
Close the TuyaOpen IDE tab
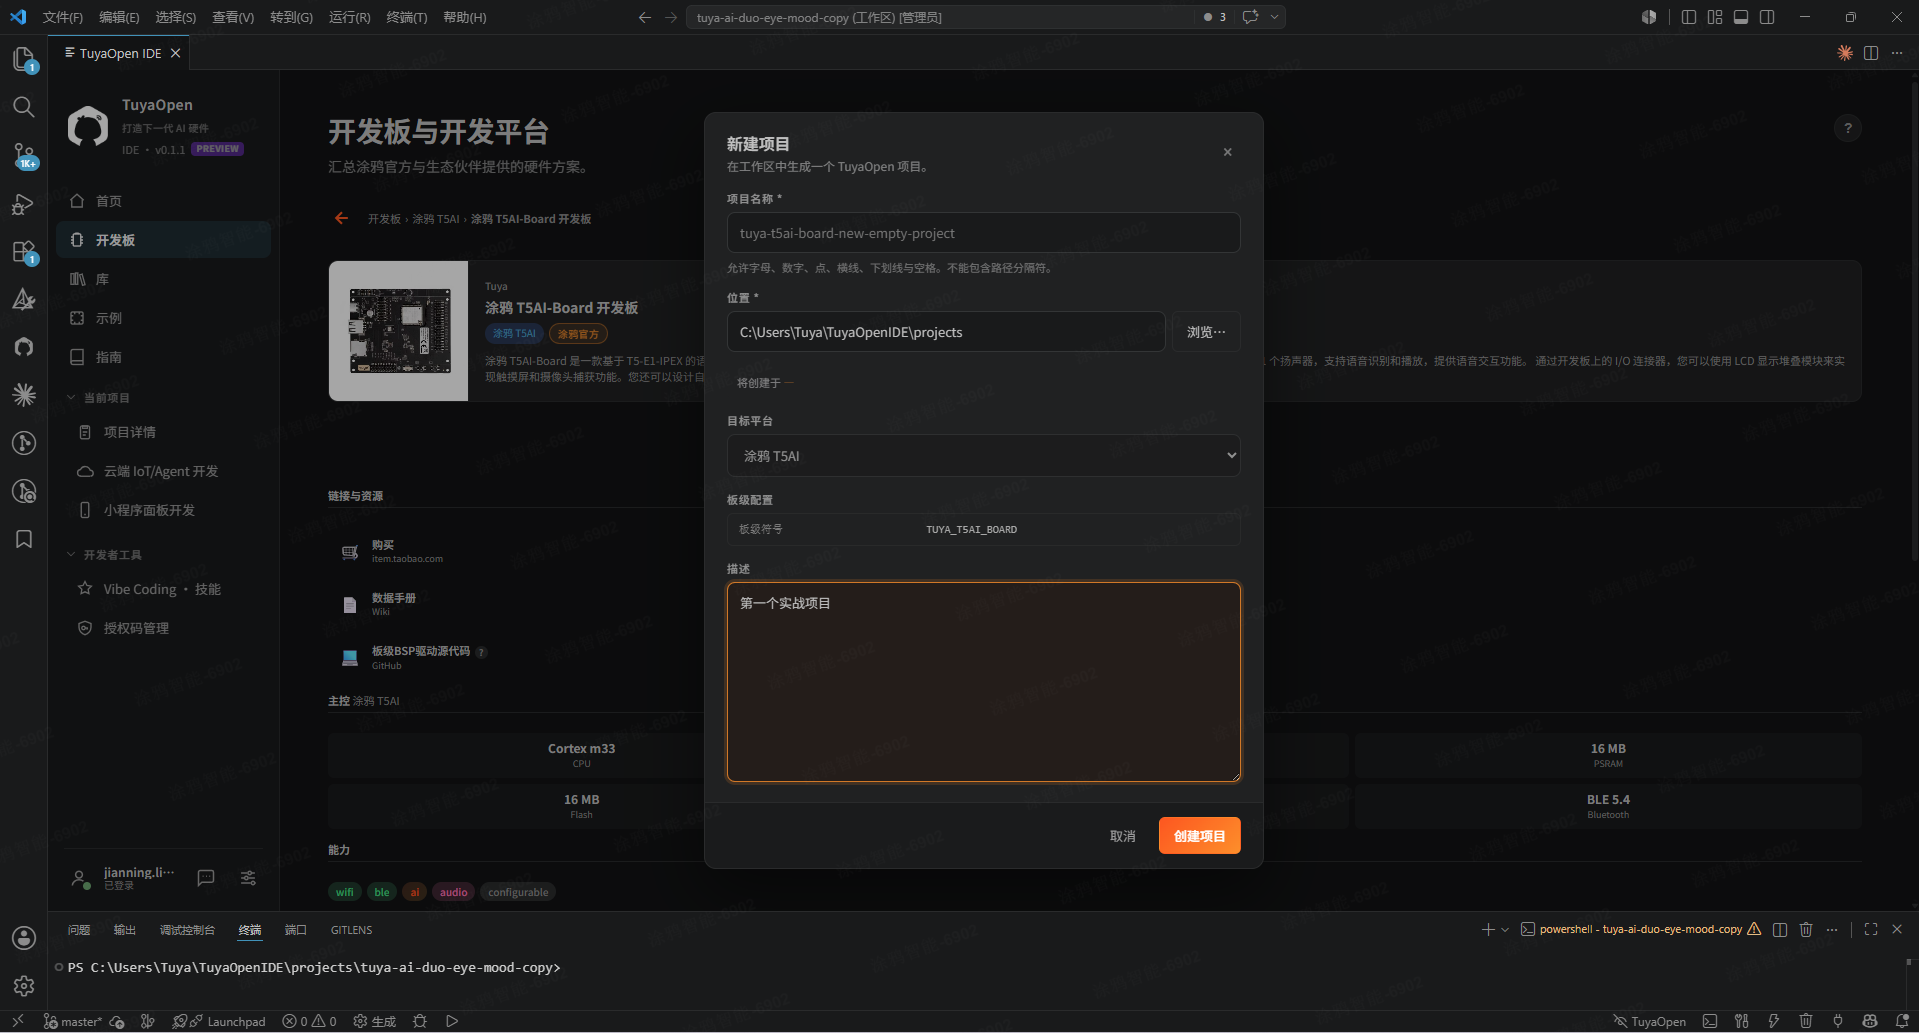pos(176,53)
